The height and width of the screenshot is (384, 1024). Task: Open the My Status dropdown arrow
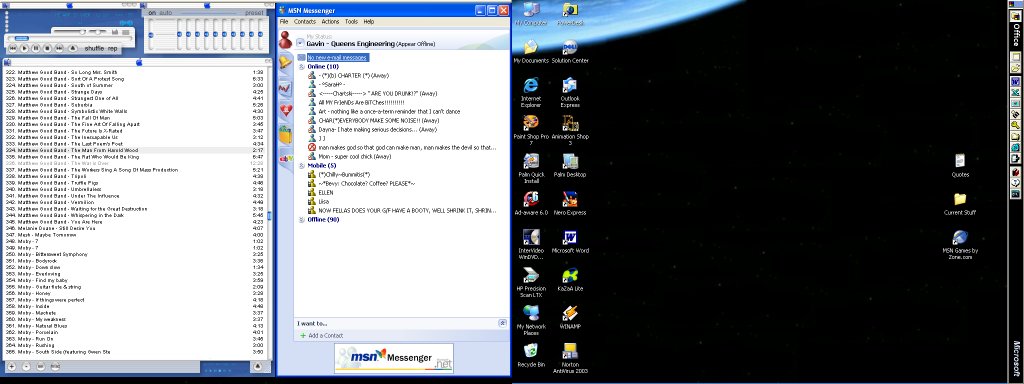coord(299,43)
